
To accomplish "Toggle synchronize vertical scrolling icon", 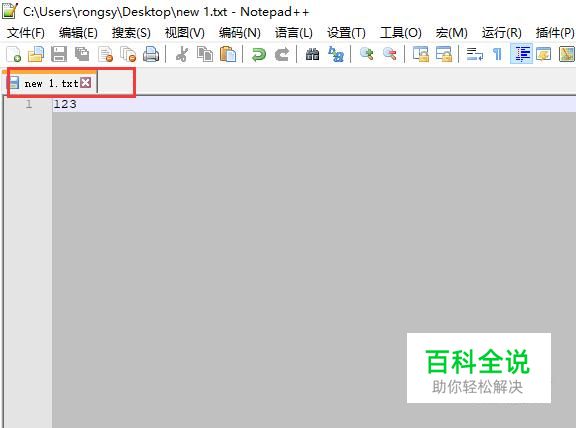I will pyautogui.click(x=421, y=54).
